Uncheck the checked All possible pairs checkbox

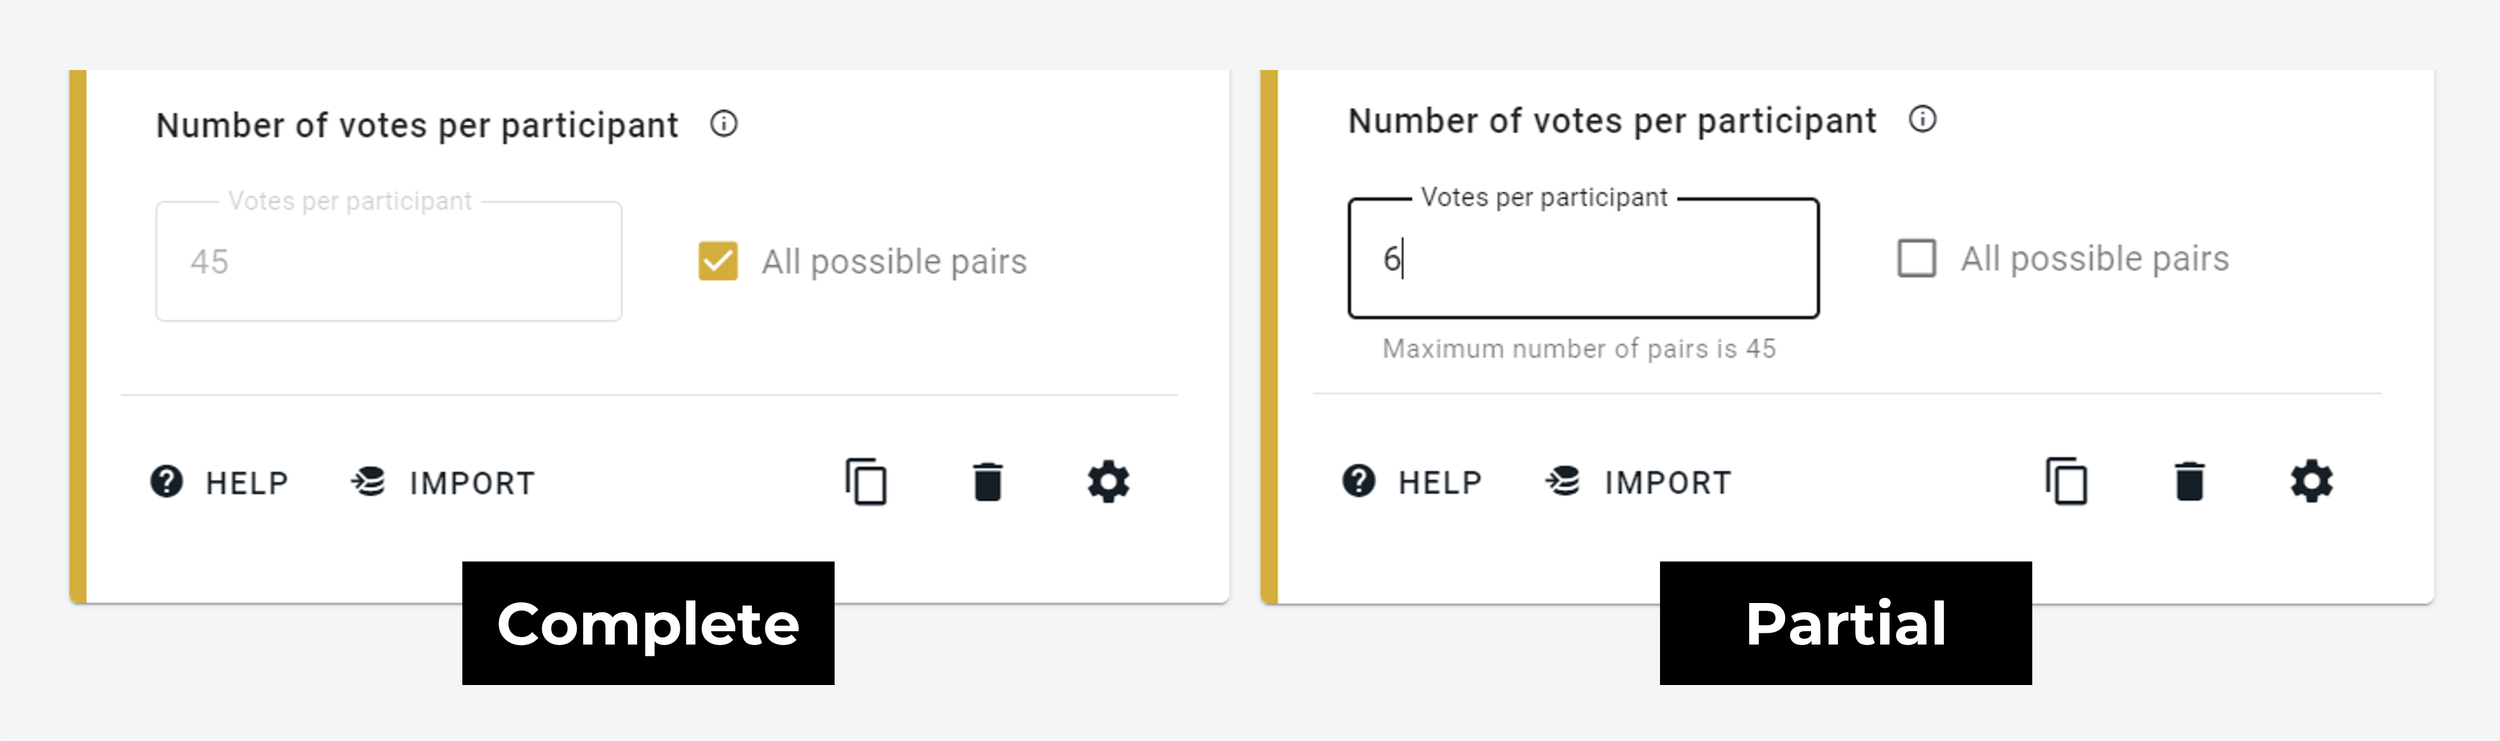718,261
